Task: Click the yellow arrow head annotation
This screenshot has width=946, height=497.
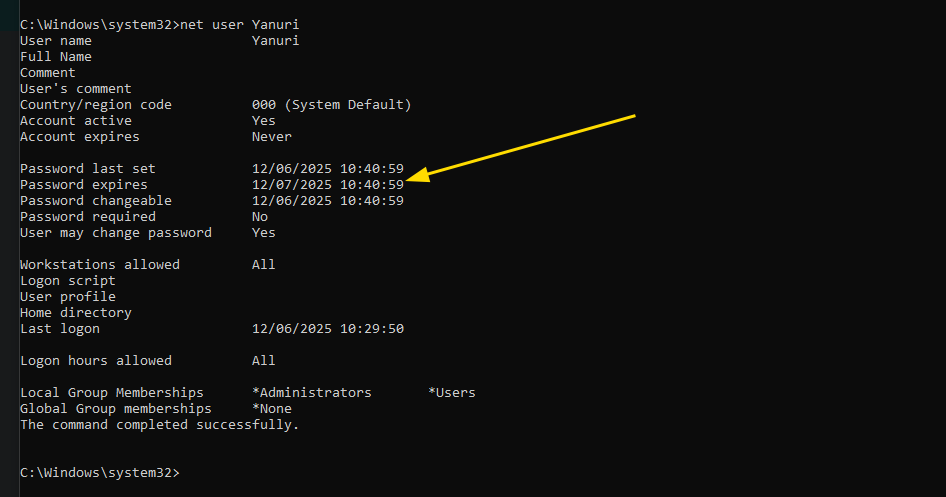Action: pyautogui.click(x=418, y=175)
